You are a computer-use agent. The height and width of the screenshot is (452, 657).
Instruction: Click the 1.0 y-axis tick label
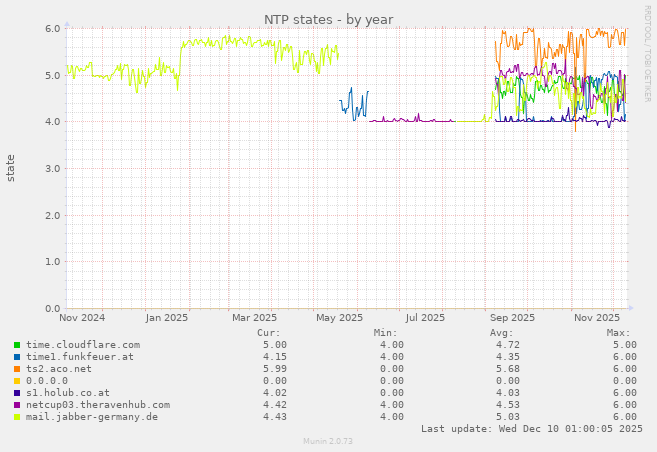pos(53,262)
